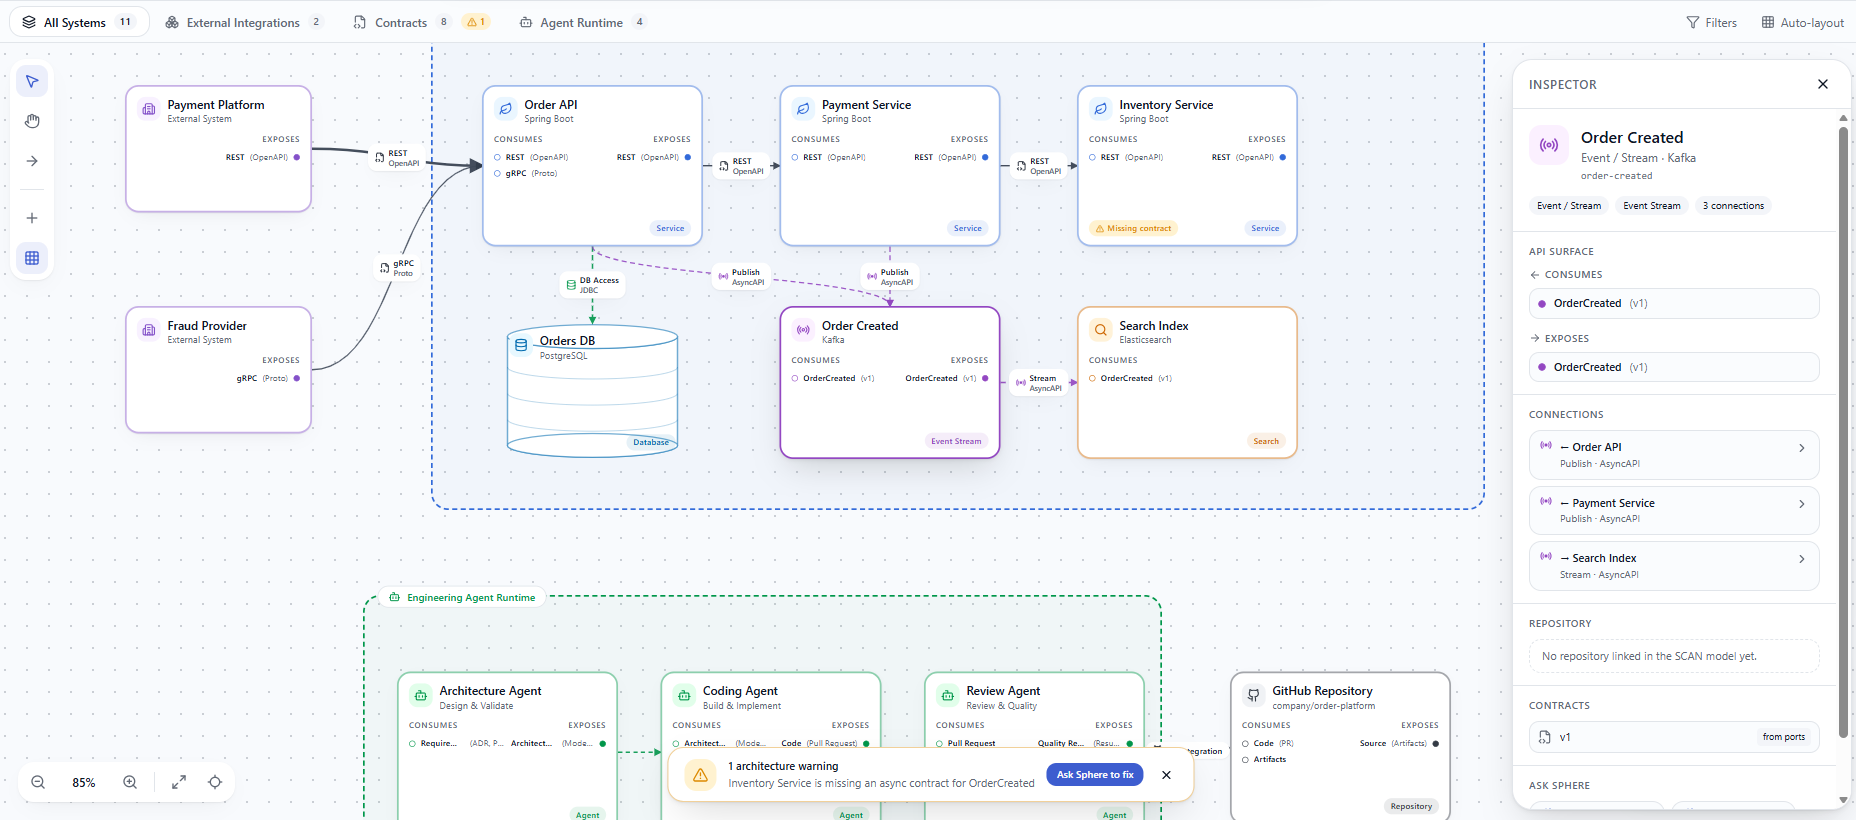Screen dimensions: 1856x820
Task: Open the External Integrations tab
Action: click(244, 22)
